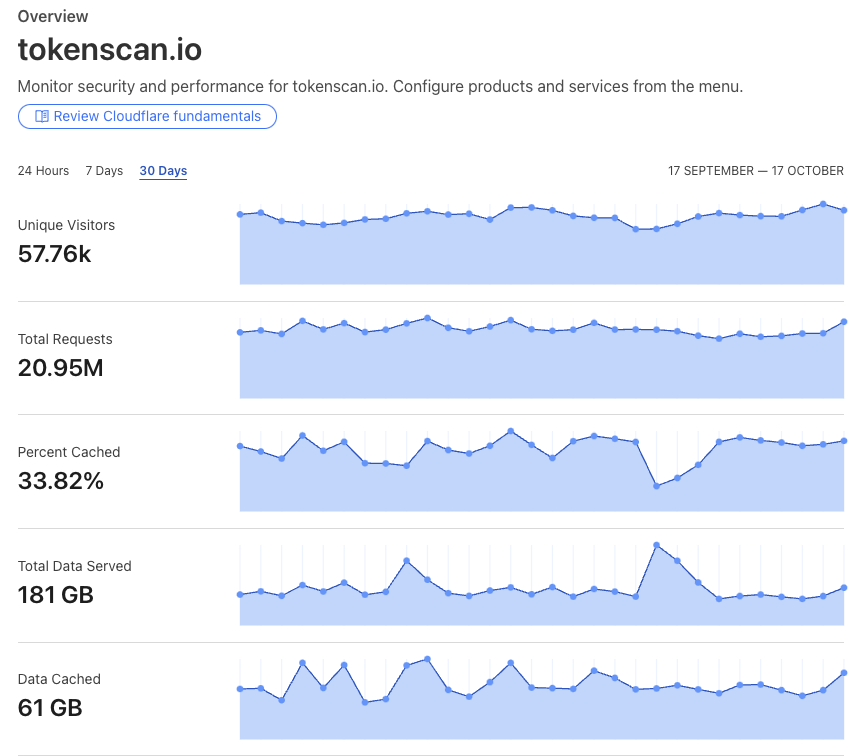The height and width of the screenshot is (756, 858).
Task: Click the Total Data Served 181 GB value
Action: pos(56,595)
